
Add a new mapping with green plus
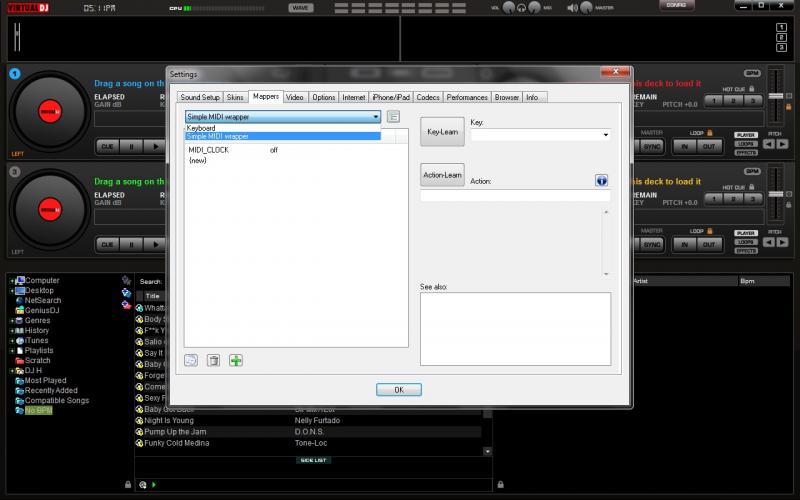236,361
